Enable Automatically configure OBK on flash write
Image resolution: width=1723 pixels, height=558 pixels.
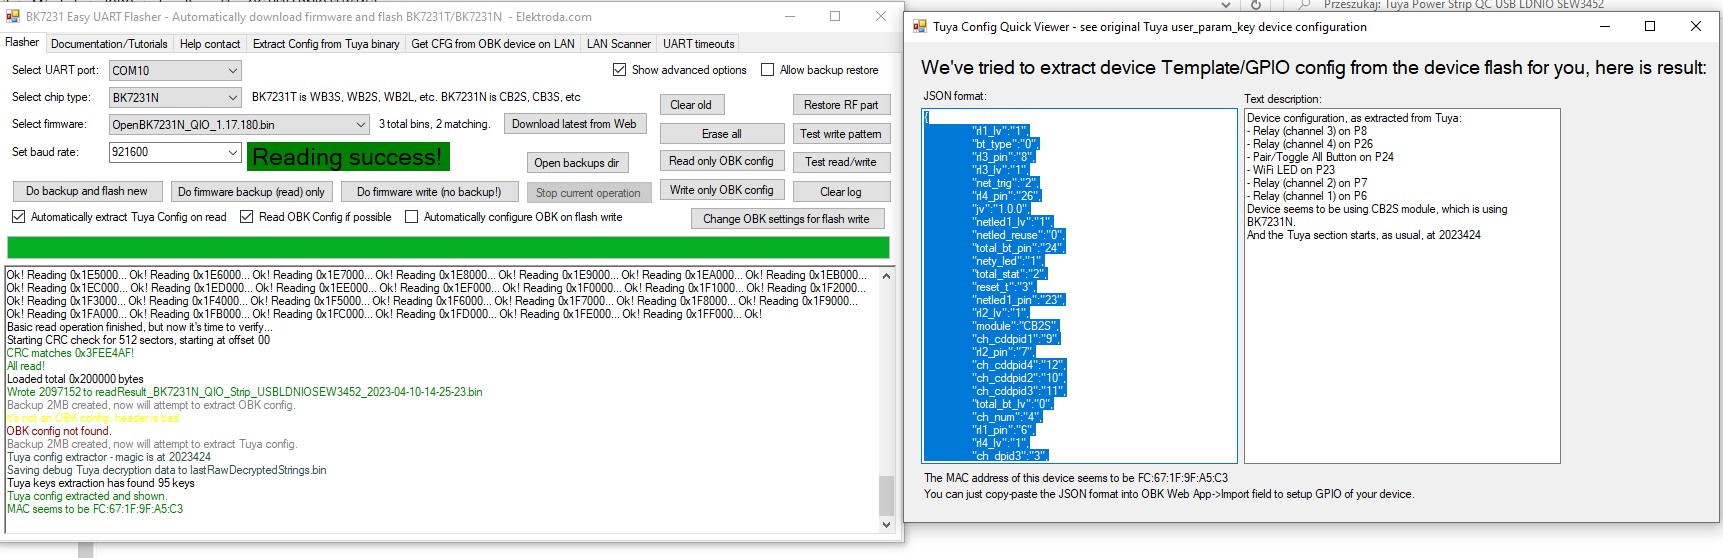412,217
